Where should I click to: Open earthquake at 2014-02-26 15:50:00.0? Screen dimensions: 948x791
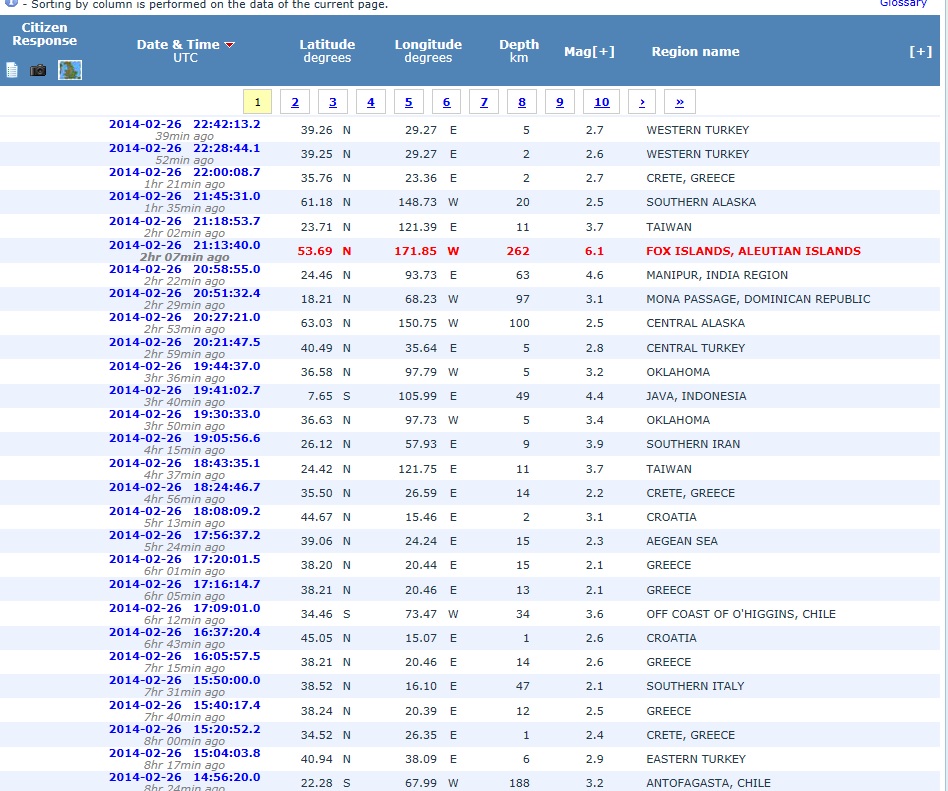pos(184,680)
